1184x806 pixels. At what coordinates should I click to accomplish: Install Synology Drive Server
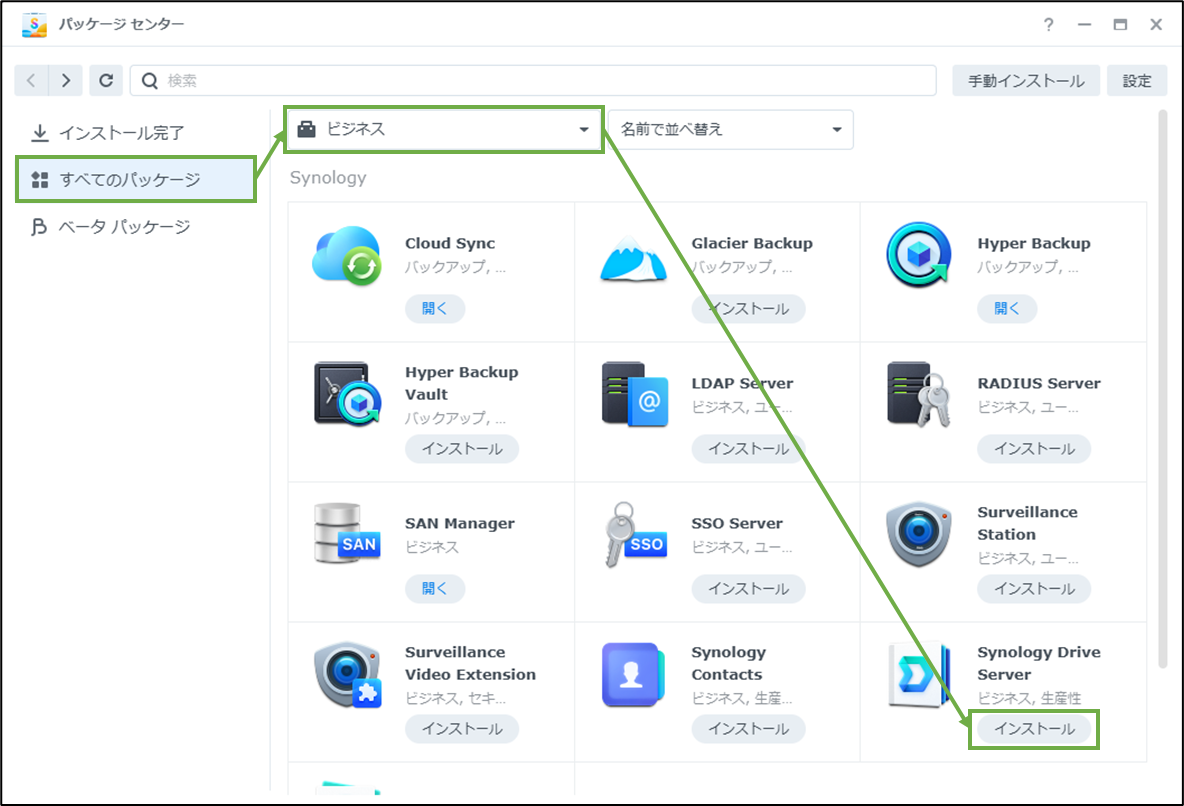[x=1034, y=729]
